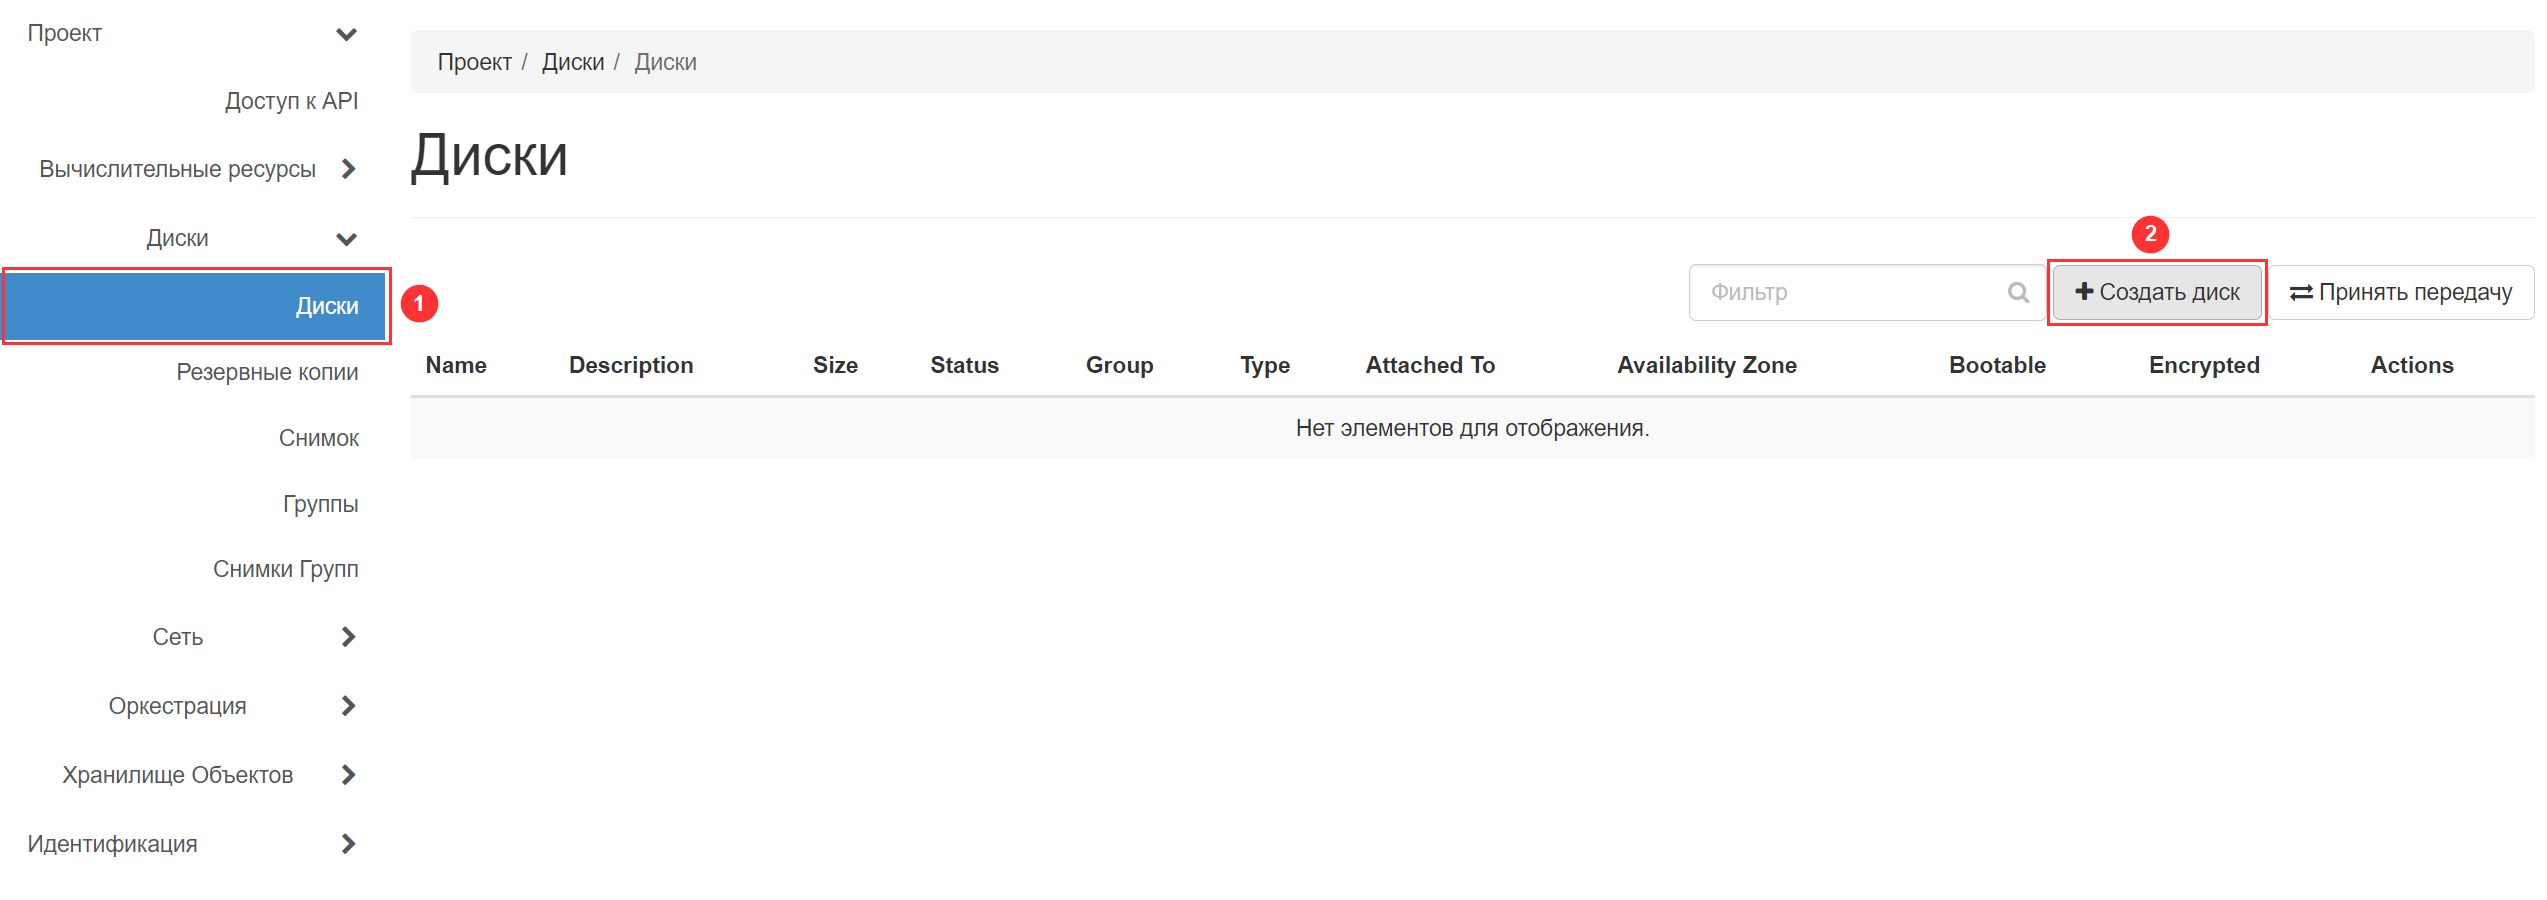Expand Хранилище Объектов section arrow

(347, 775)
